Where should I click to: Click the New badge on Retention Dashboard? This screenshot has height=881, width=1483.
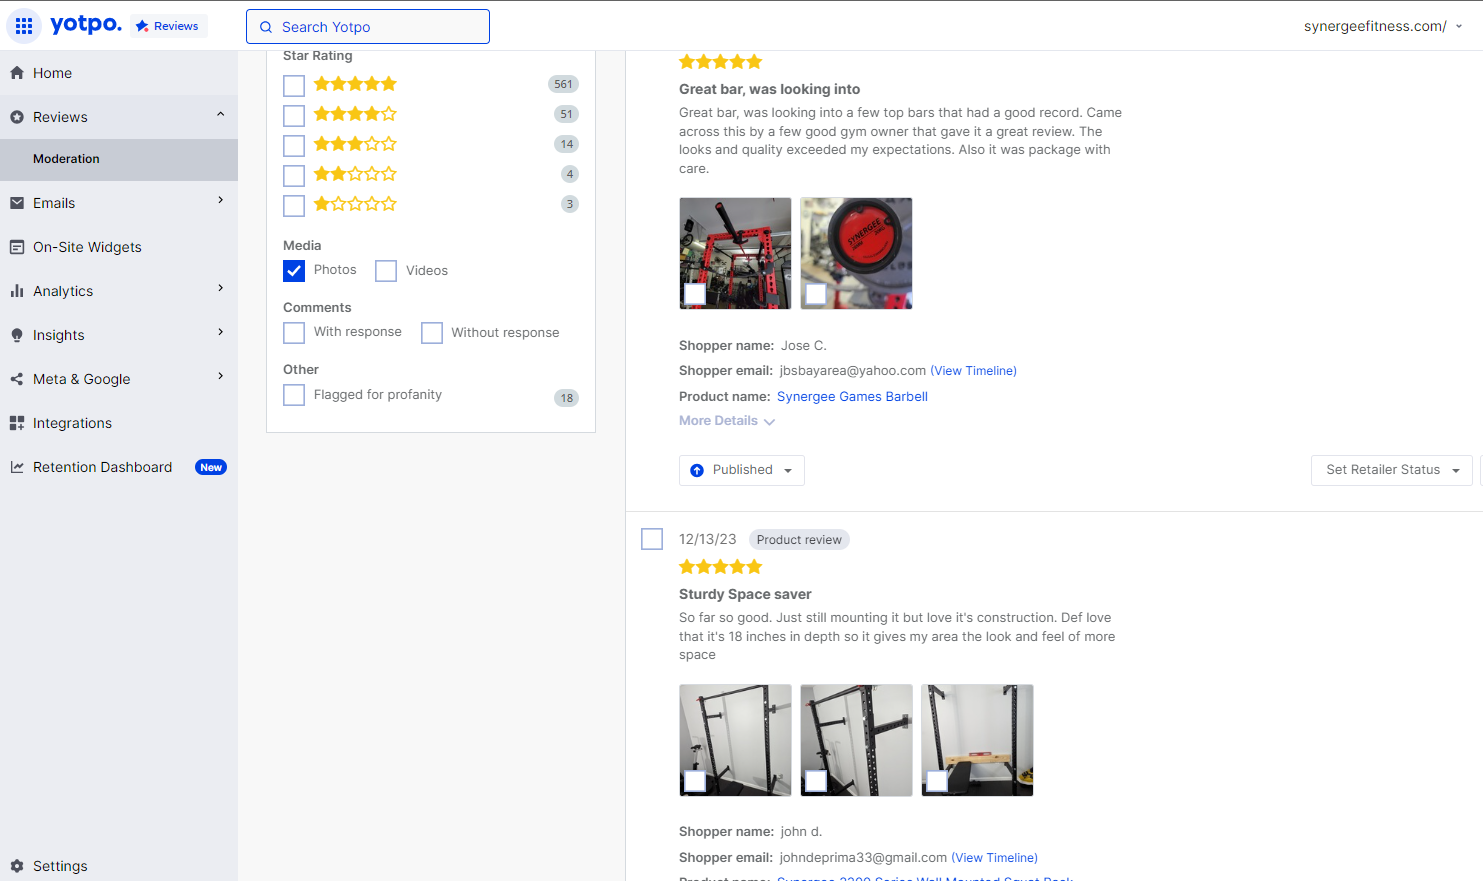(x=211, y=467)
